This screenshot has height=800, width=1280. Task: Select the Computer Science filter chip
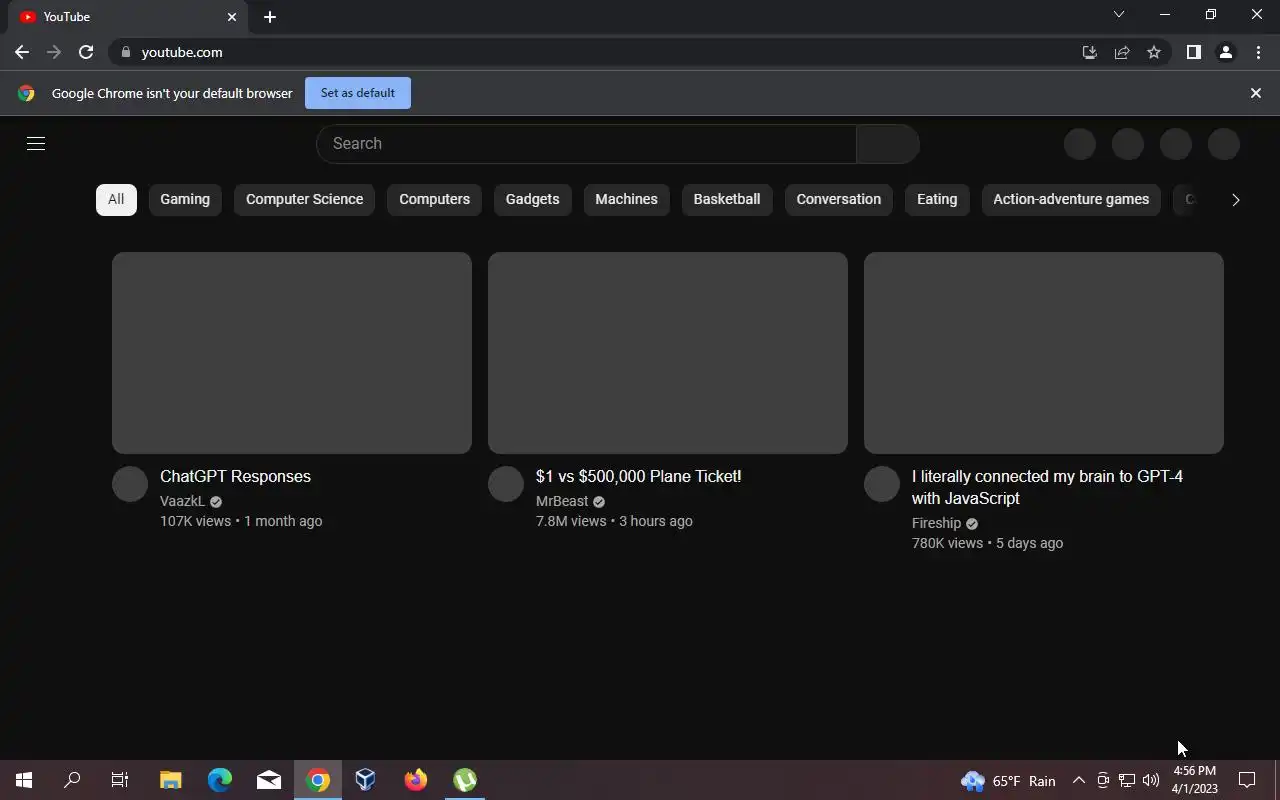tap(304, 199)
